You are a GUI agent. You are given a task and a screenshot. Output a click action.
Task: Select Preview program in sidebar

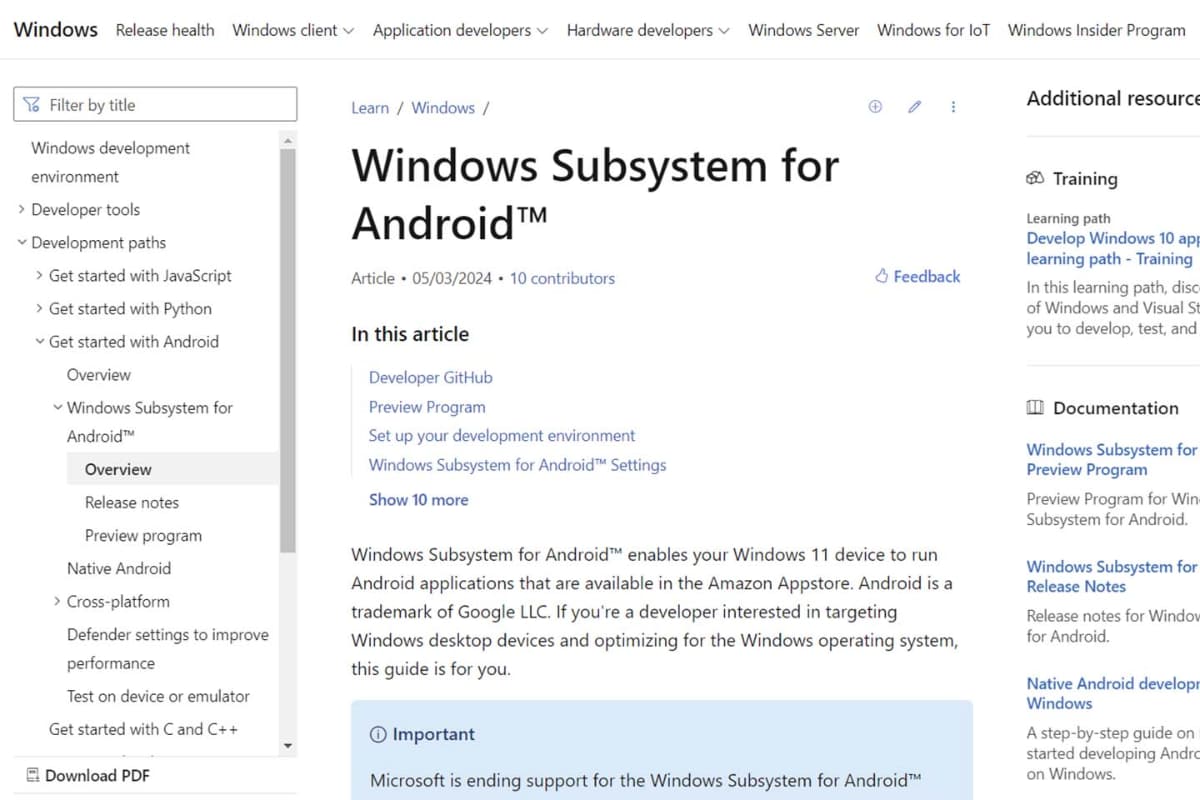[143, 536]
